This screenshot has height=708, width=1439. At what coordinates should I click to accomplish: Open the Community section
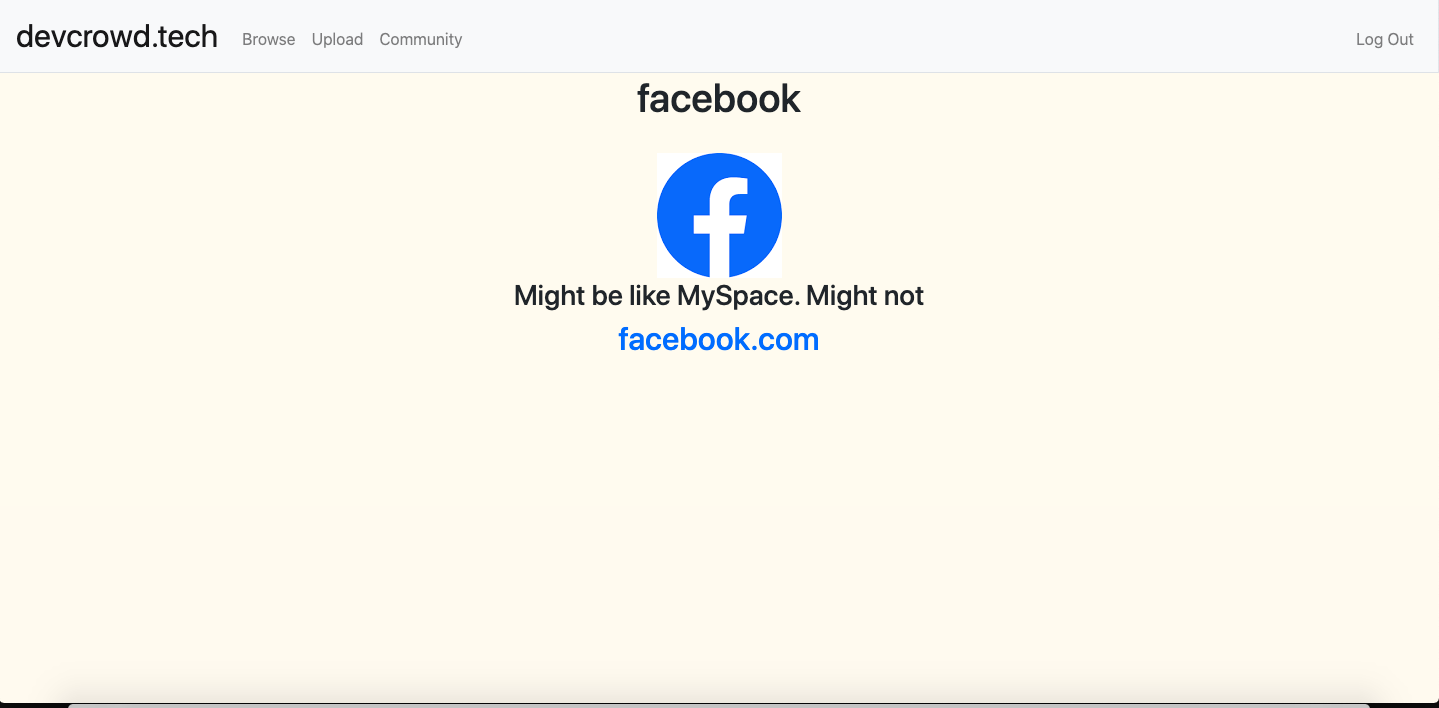pos(421,39)
